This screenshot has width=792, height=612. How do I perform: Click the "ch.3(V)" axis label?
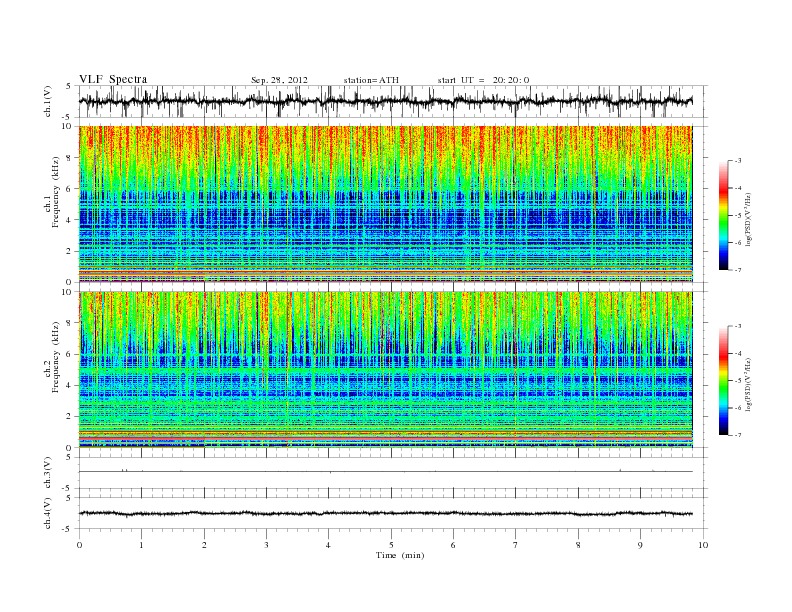click(x=48, y=473)
